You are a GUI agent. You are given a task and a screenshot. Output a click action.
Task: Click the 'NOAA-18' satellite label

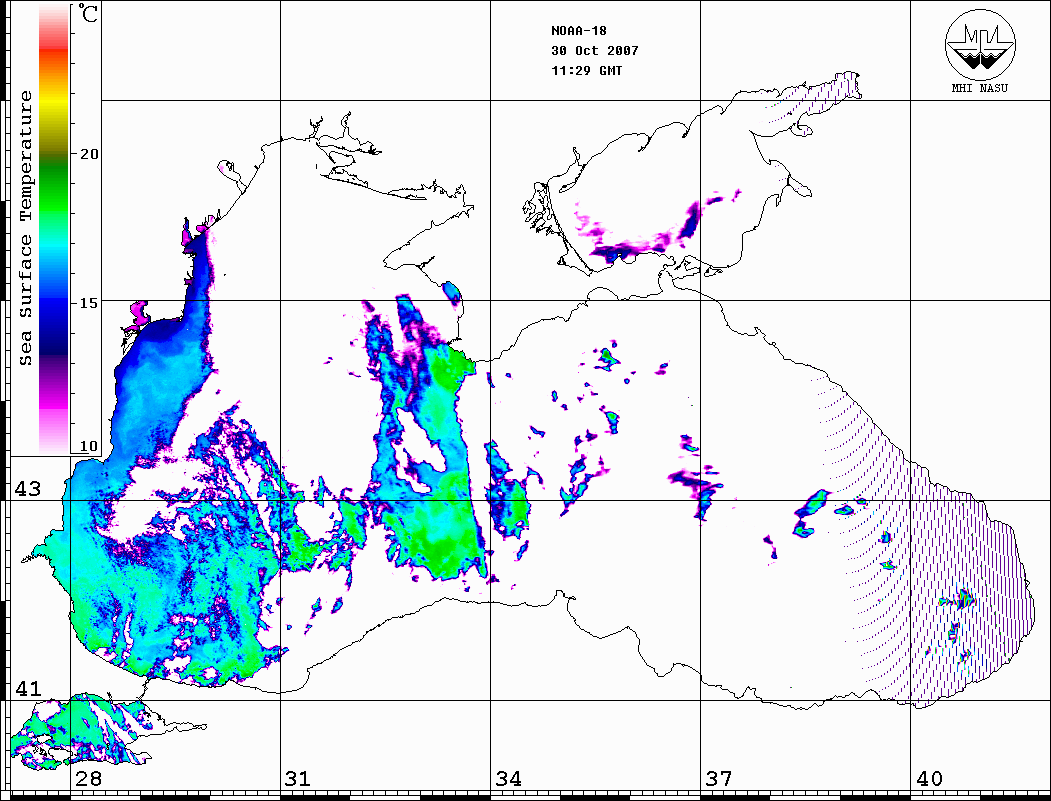578,31
